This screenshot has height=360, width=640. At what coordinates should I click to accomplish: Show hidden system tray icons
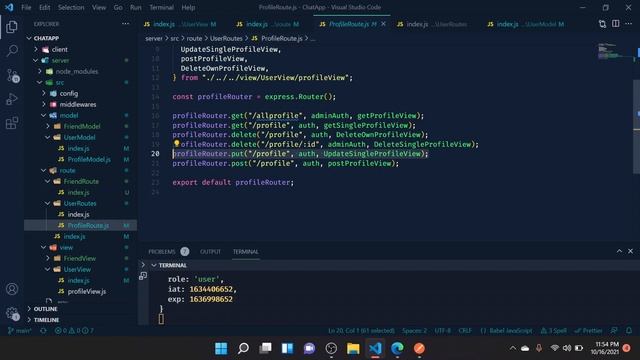512,348
